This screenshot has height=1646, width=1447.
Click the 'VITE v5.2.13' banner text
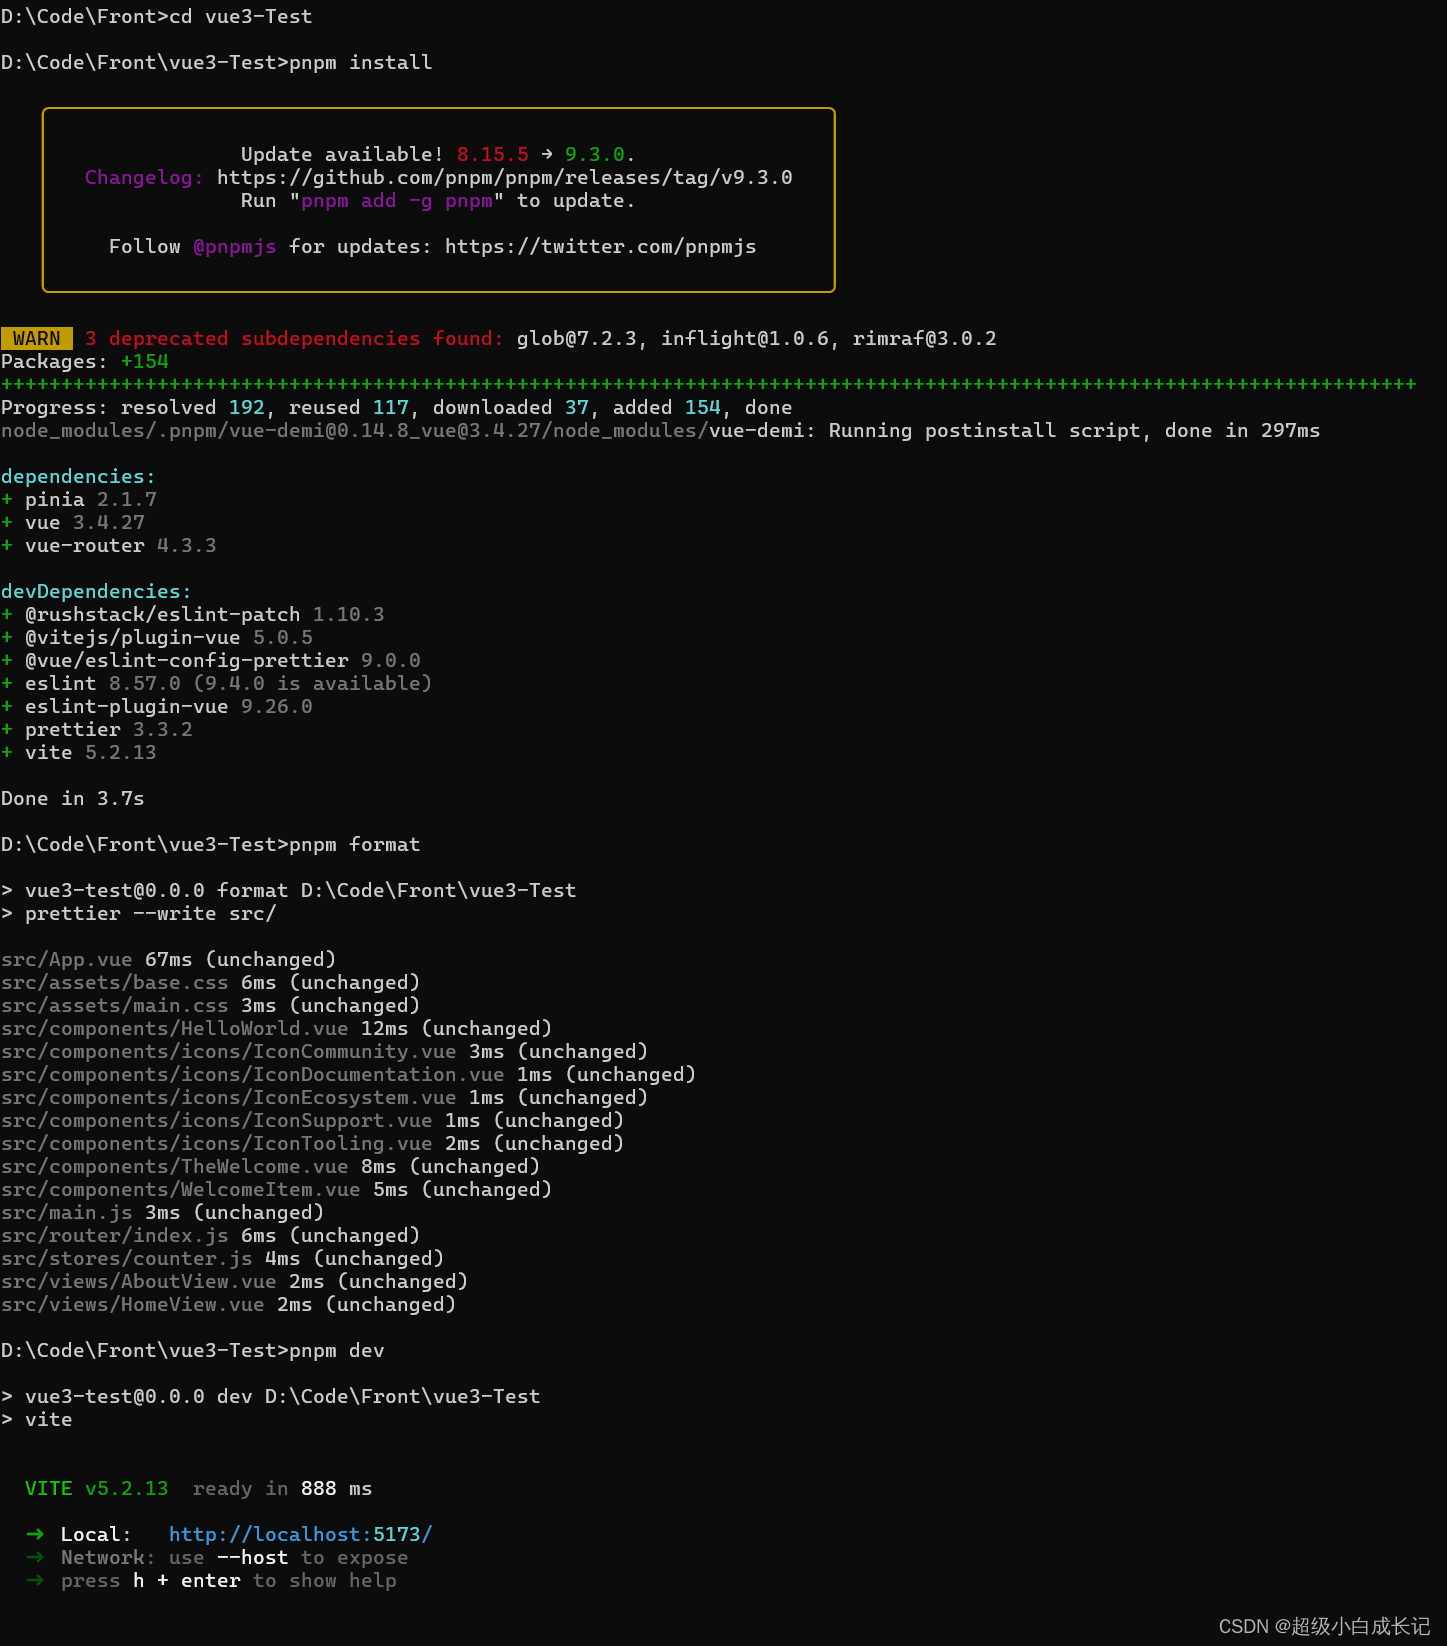(x=97, y=1488)
